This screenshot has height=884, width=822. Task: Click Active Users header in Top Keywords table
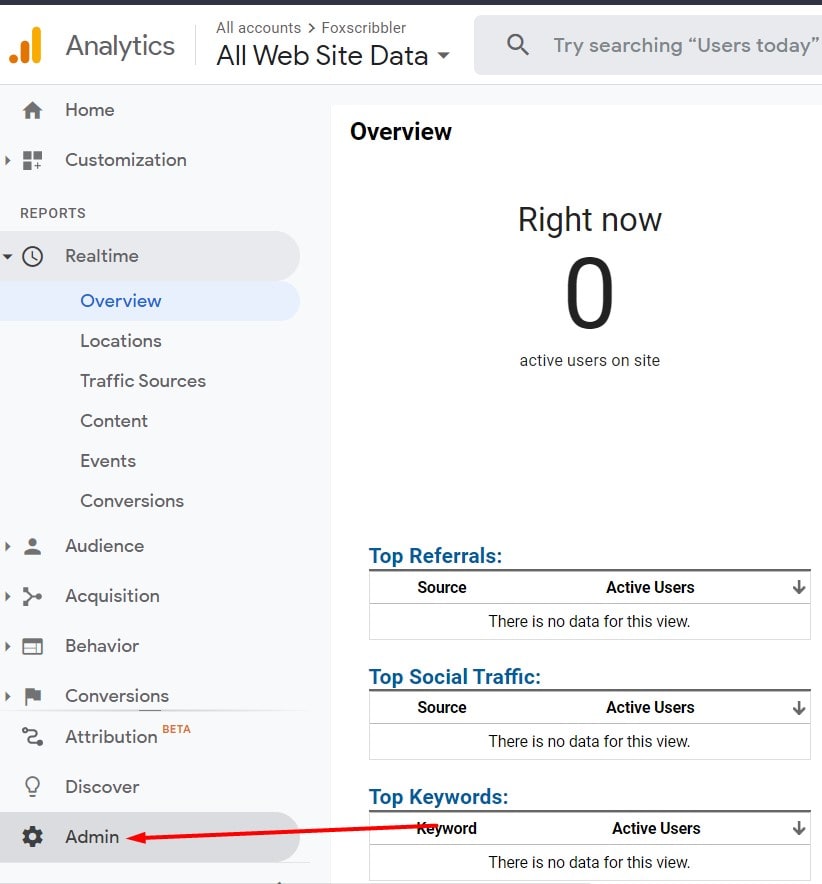(x=656, y=828)
